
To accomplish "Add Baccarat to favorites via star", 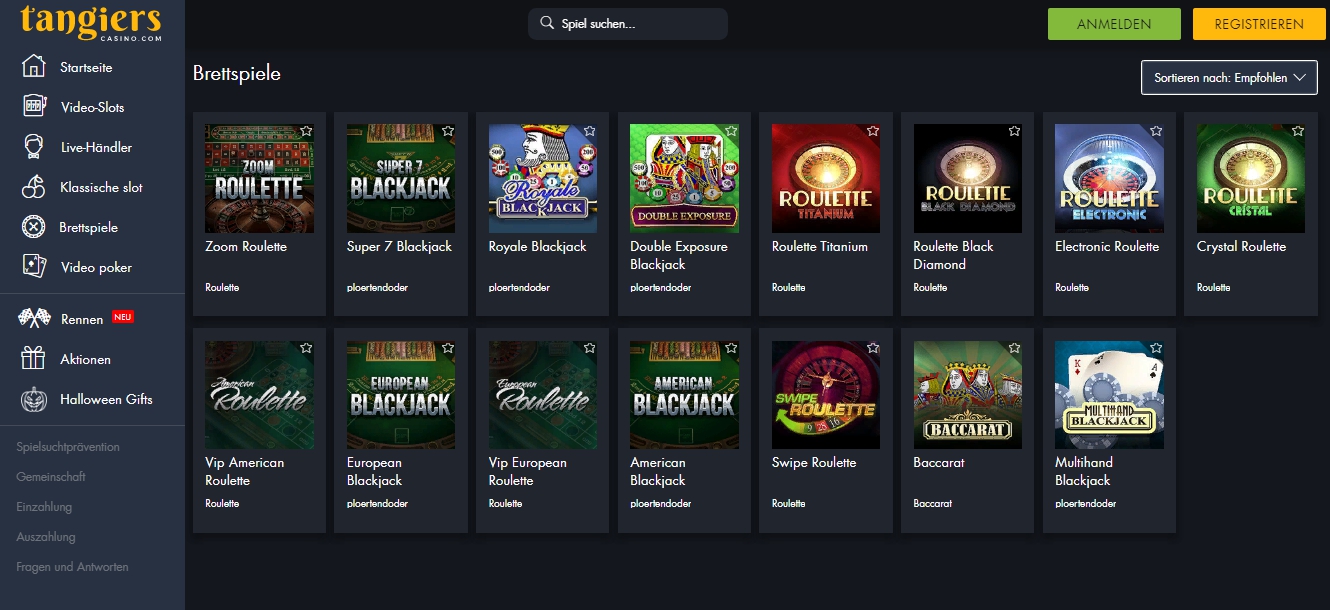I will coord(1015,348).
